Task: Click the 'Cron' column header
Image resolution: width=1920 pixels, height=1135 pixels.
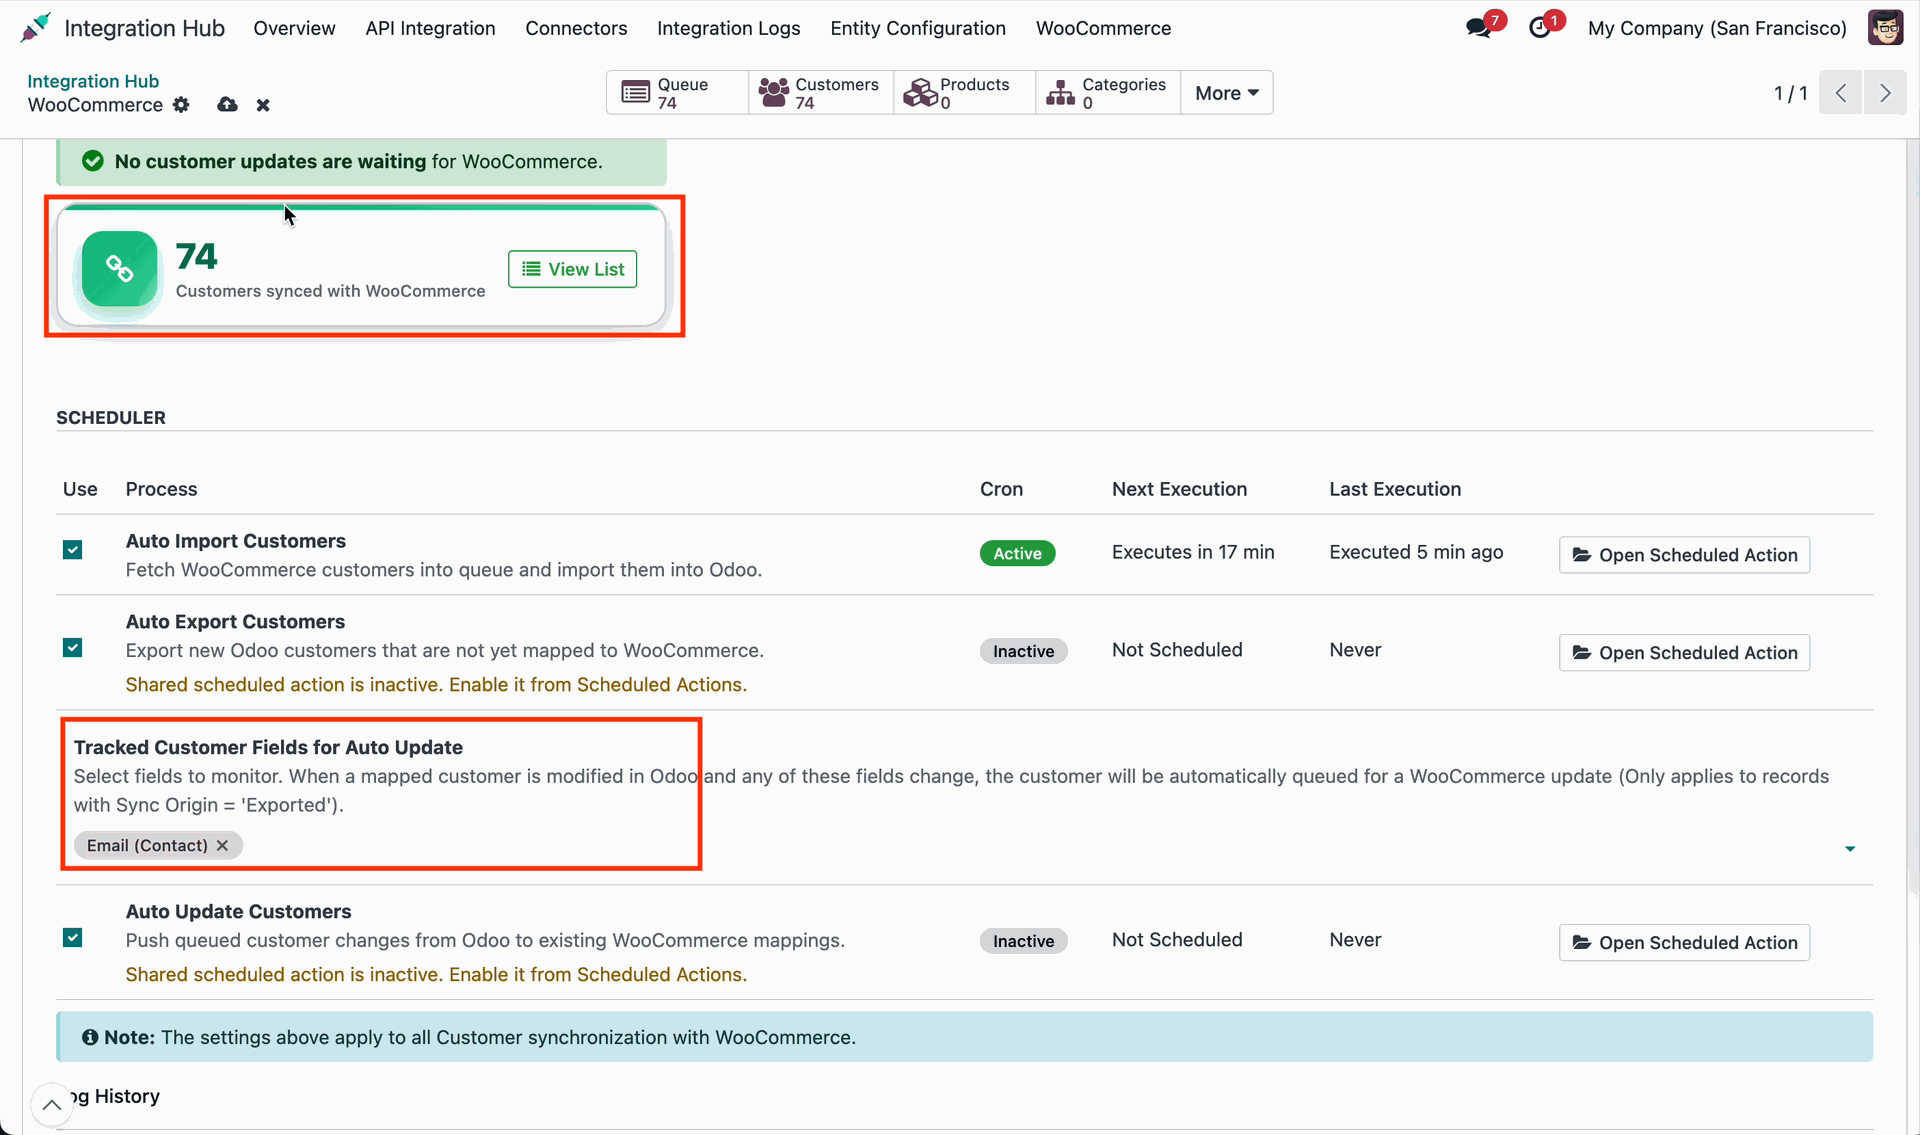Action: click(1001, 489)
